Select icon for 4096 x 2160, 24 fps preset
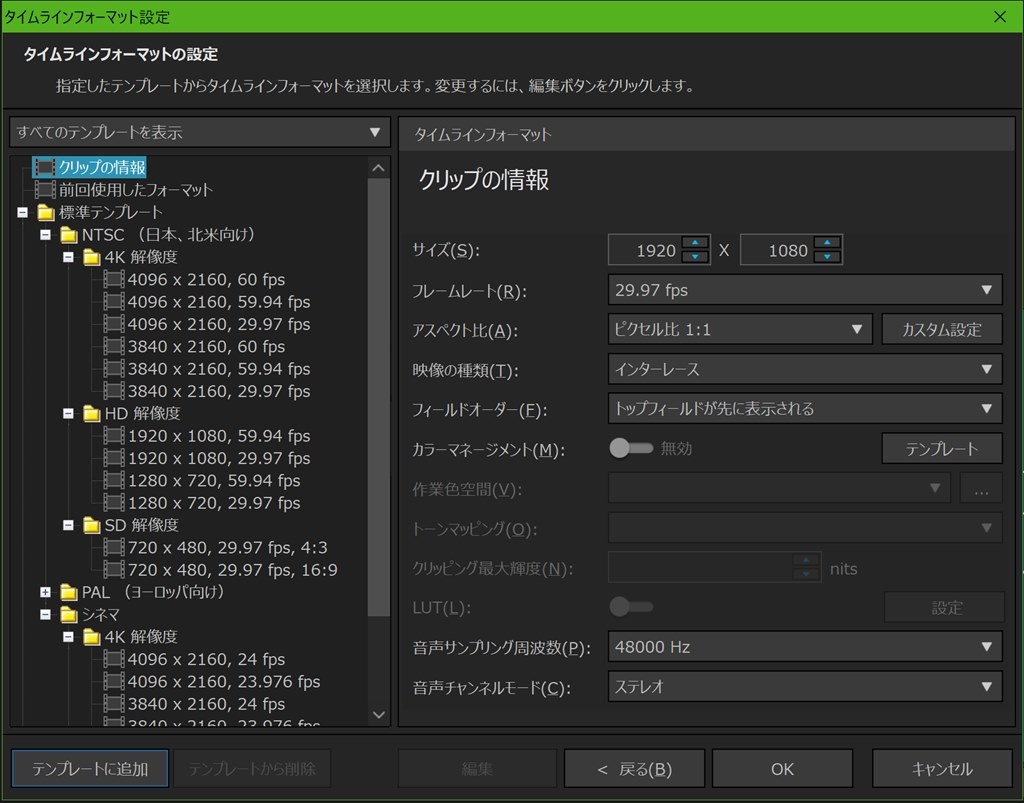The height and width of the screenshot is (803, 1024). [x=113, y=659]
